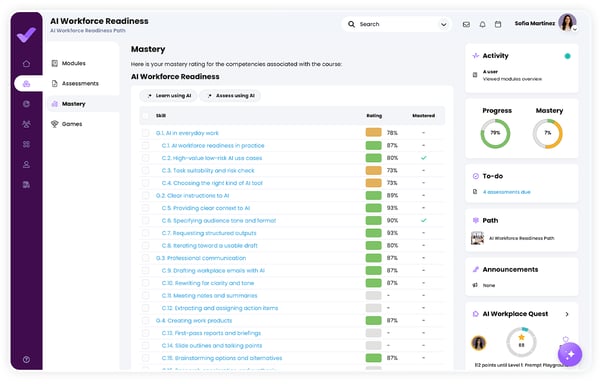Screen dimensions: 600x384
Task: Open the notifications bell icon
Action: coord(483,24)
